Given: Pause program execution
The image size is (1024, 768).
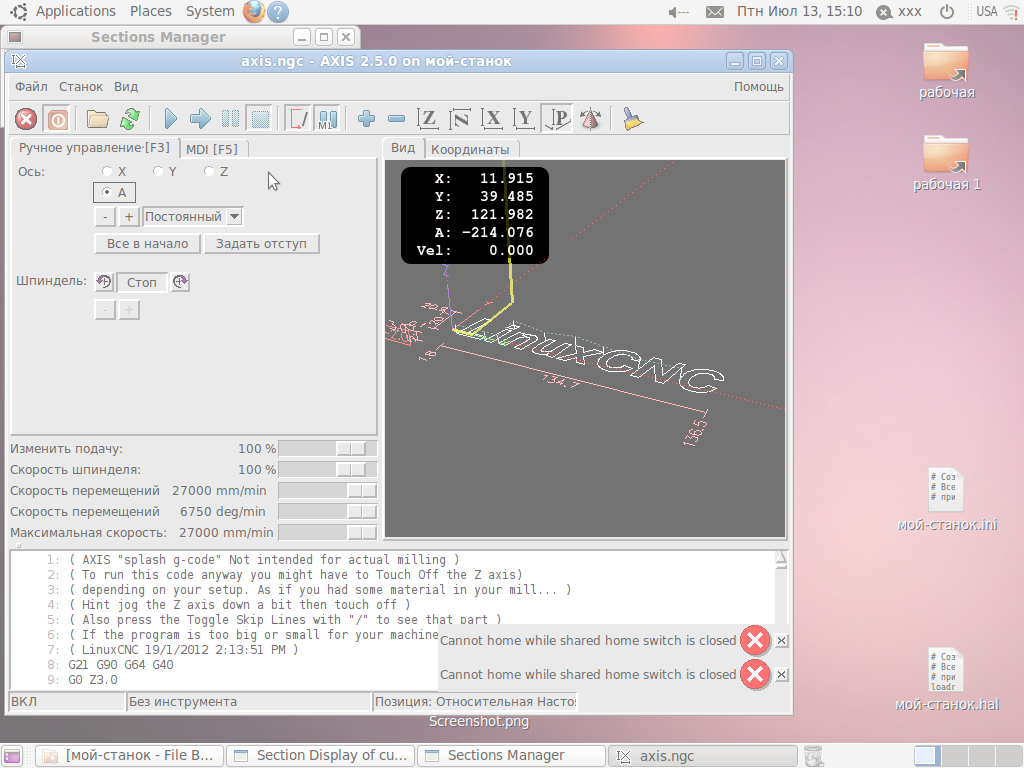Looking at the screenshot, I should point(230,119).
